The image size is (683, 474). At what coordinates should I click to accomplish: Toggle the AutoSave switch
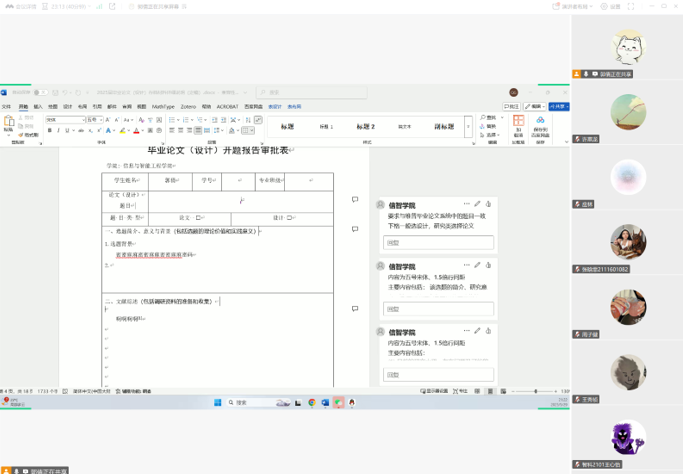pos(40,93)
